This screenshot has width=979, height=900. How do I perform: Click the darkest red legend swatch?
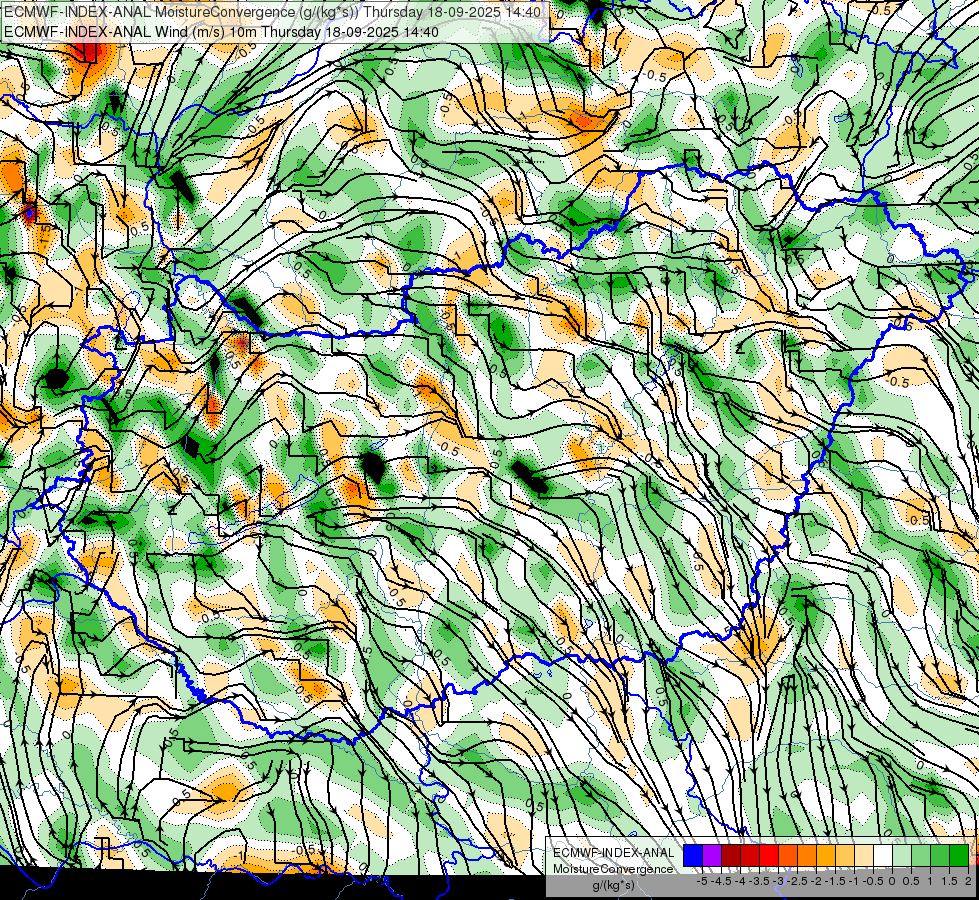click(x=731, y=855)
